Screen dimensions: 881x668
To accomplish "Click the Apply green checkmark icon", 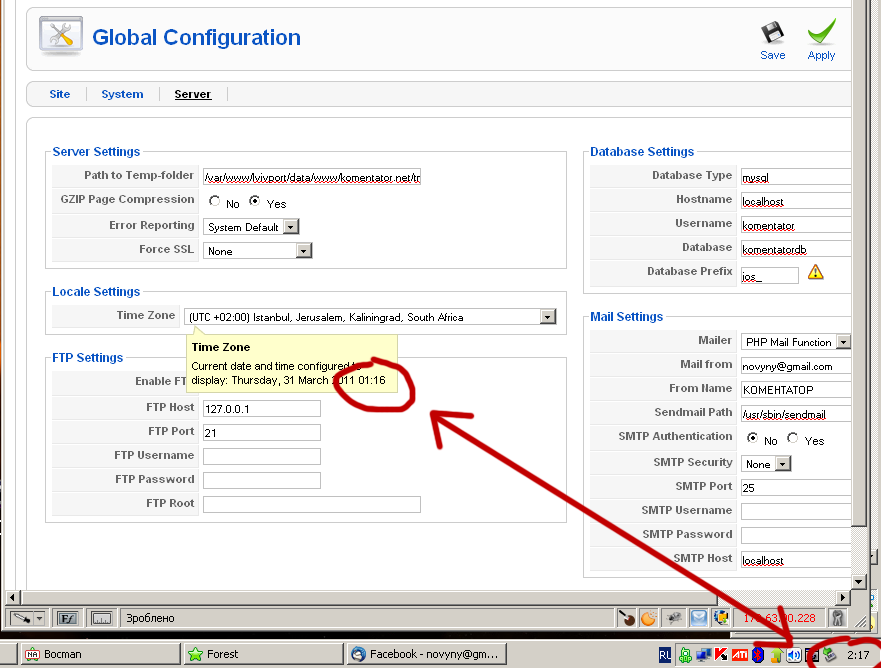I will pos(821,33).
